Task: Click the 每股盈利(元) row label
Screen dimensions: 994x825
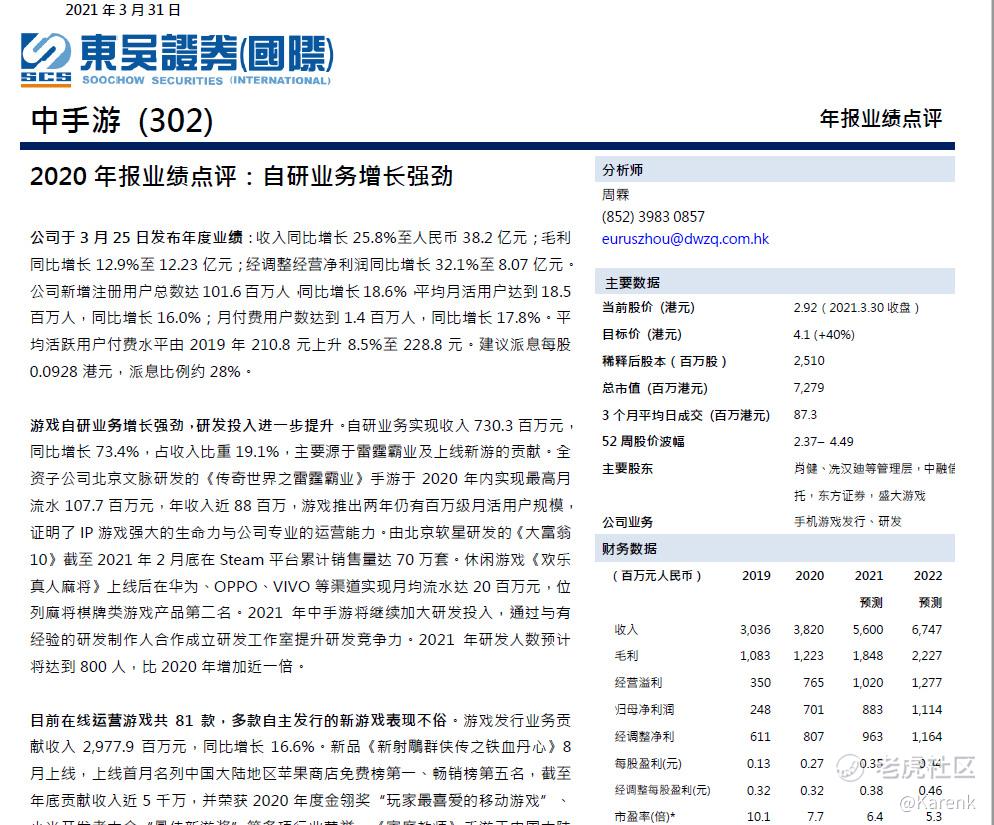Action: coord(647,763)
